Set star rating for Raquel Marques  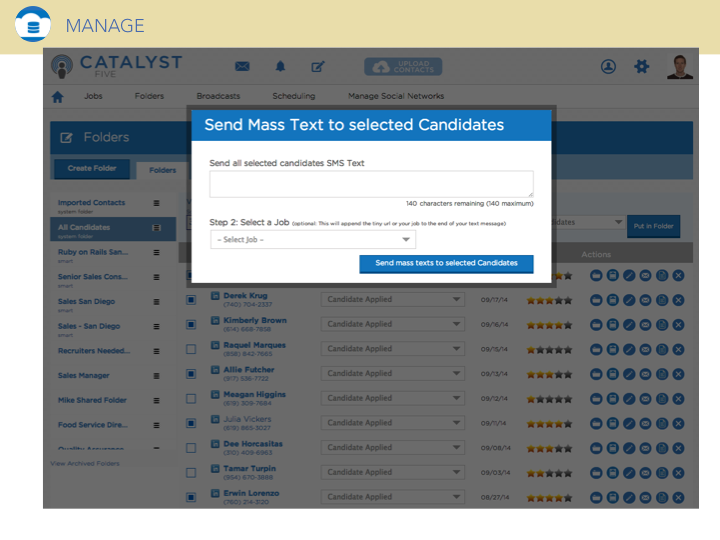pyautogui.click(x=549, y=349)
